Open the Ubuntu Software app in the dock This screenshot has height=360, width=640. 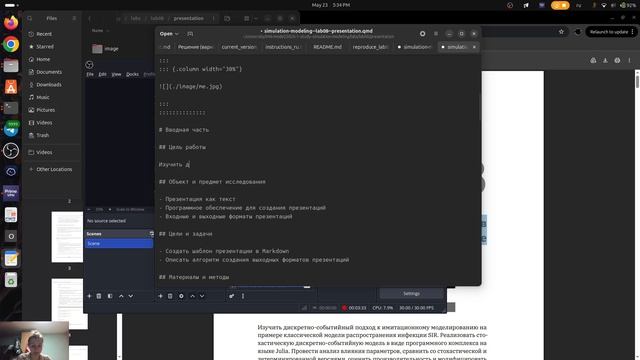tap(11, 87)
